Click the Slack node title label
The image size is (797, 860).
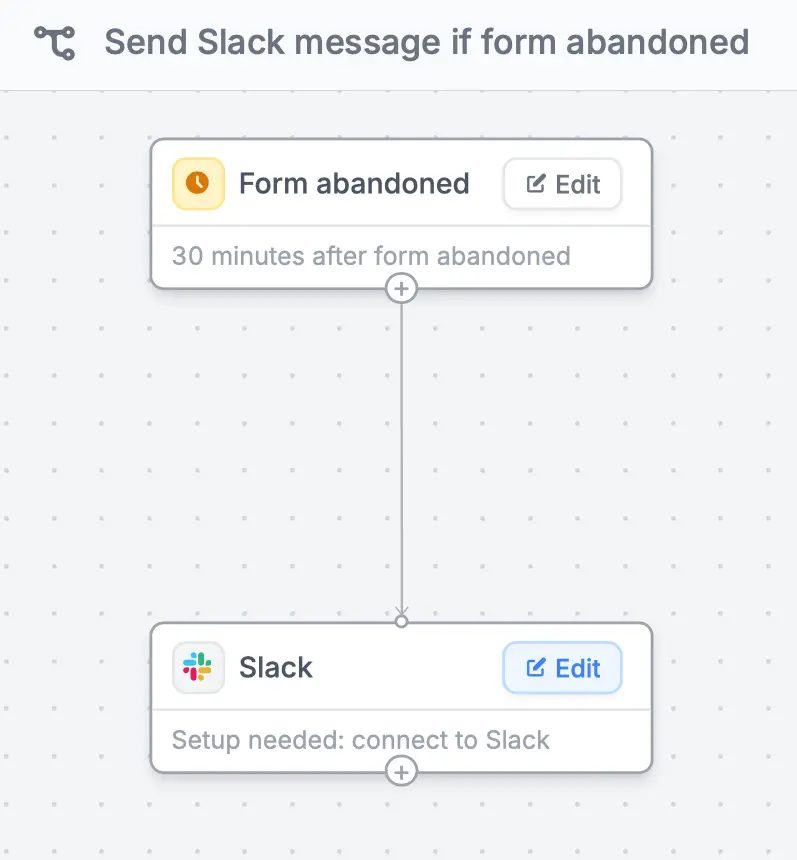[x=276, y=668]
